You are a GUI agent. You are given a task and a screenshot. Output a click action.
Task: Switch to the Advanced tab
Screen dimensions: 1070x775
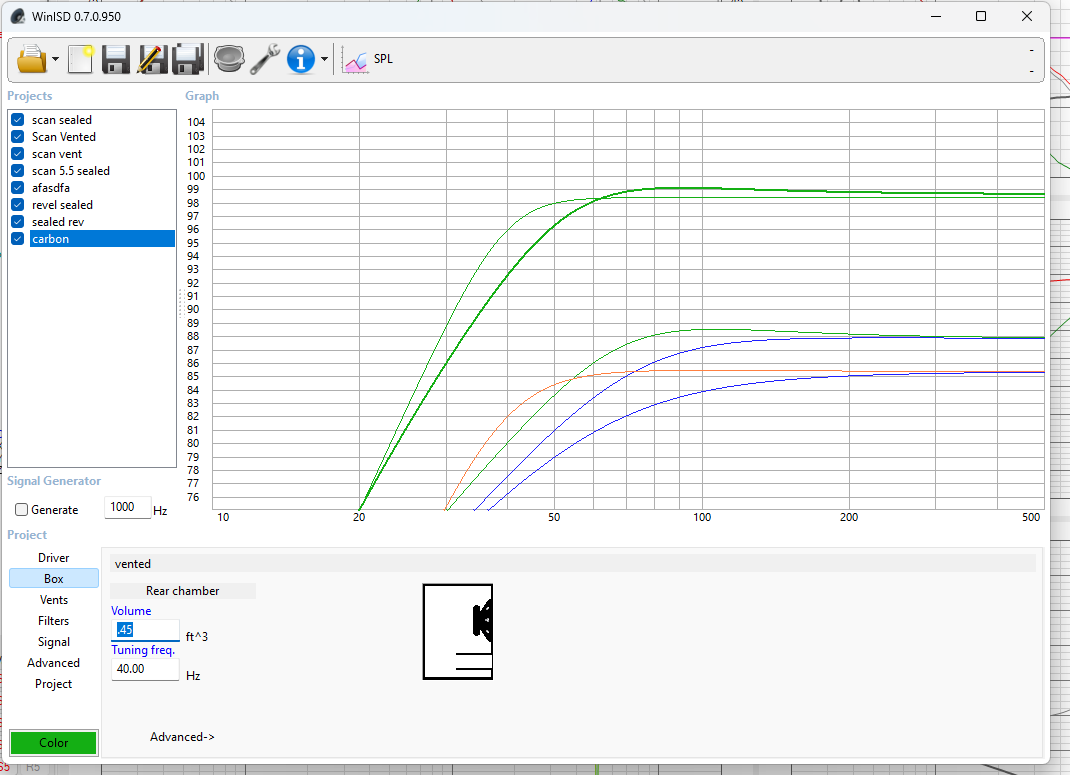click(x=54, y=663)
